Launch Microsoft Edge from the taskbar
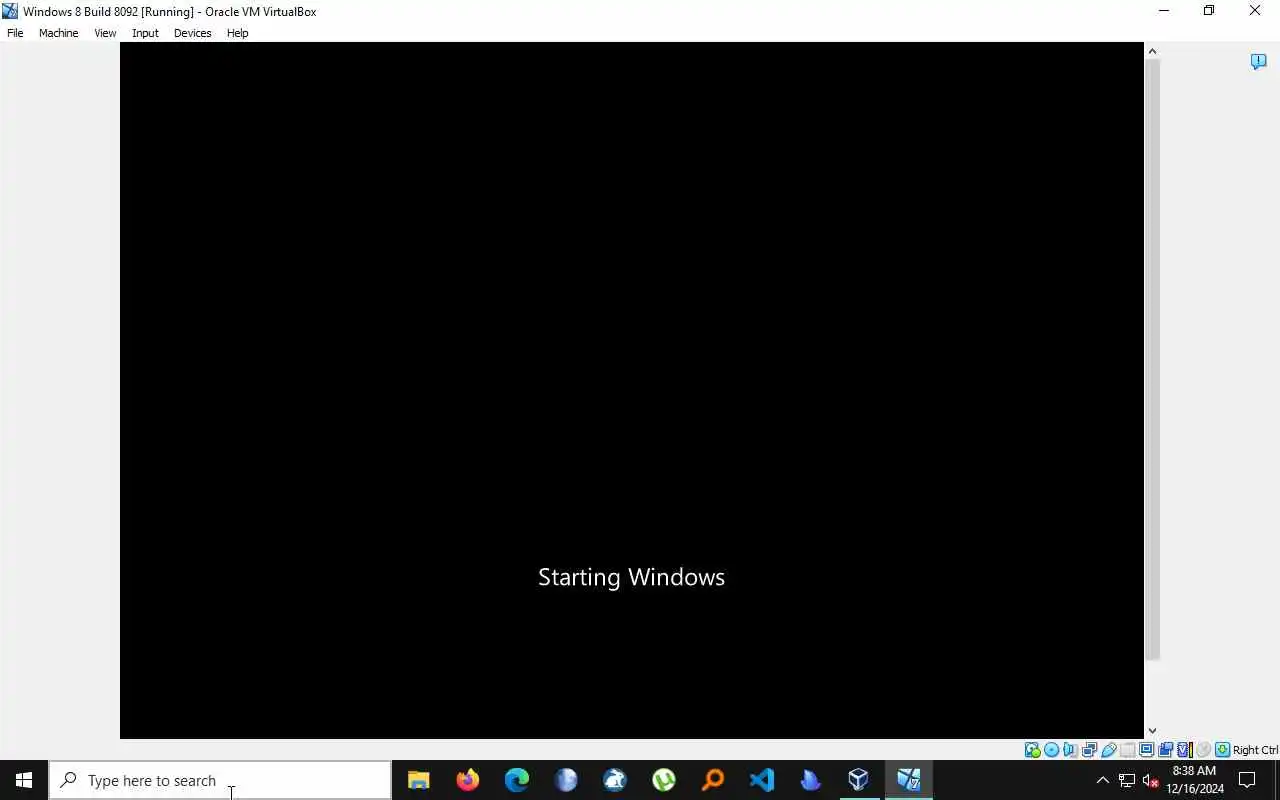This screenshot has width=1280, height=800. tap(516, 780)
